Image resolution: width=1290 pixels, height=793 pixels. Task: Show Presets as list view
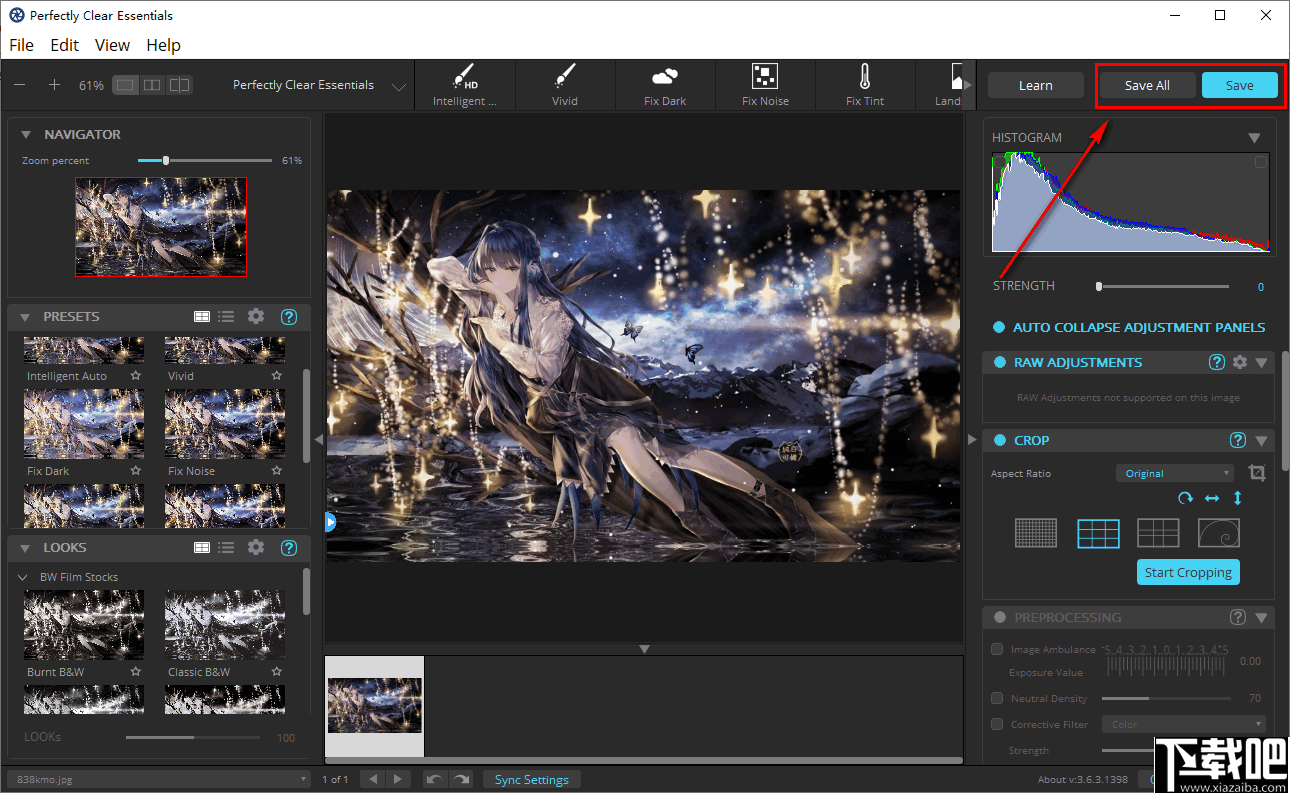pos(226,316)
